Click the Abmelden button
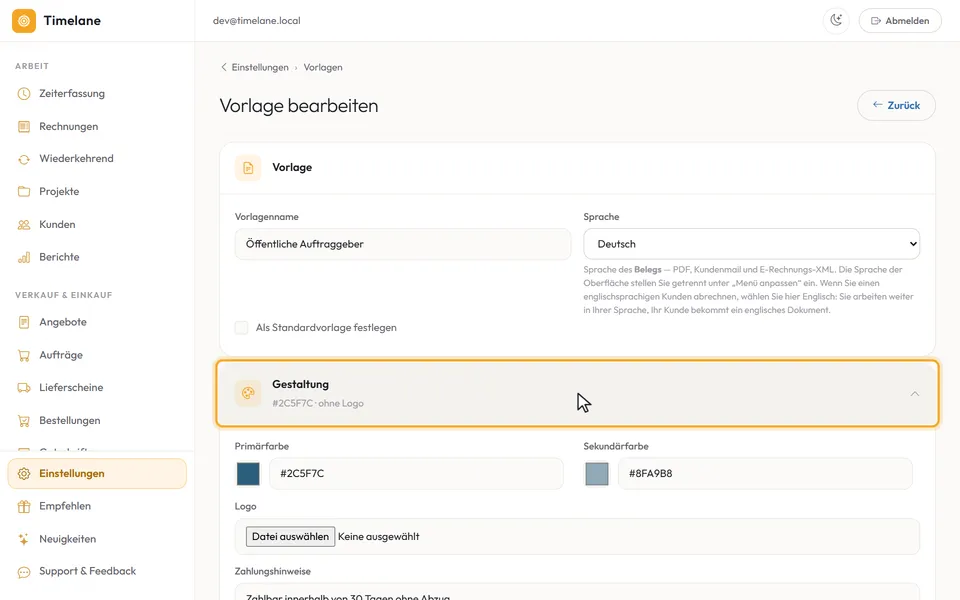 [900, 21]
